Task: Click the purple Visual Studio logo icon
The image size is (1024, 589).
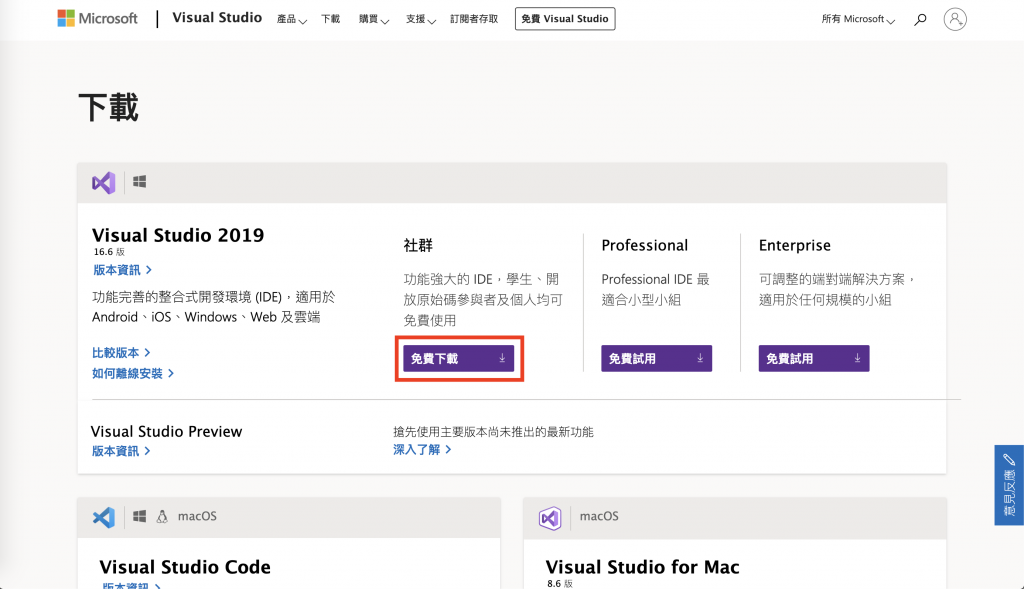Action: click(x=104, y=183)
